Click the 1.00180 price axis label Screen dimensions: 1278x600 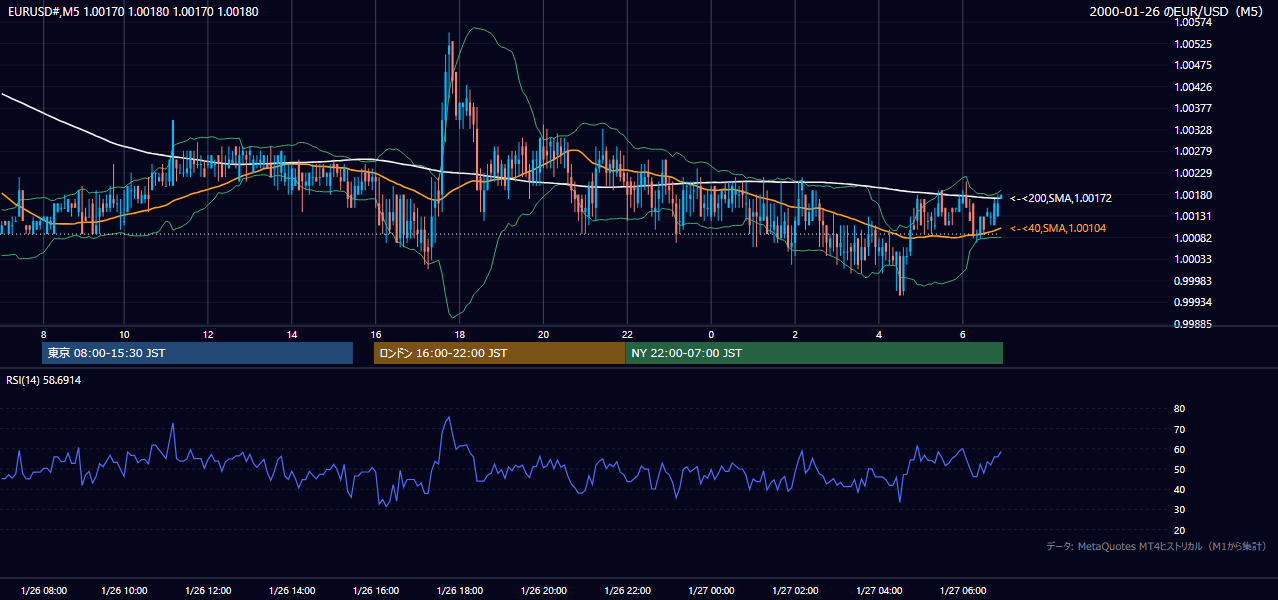coord(1193,194)
